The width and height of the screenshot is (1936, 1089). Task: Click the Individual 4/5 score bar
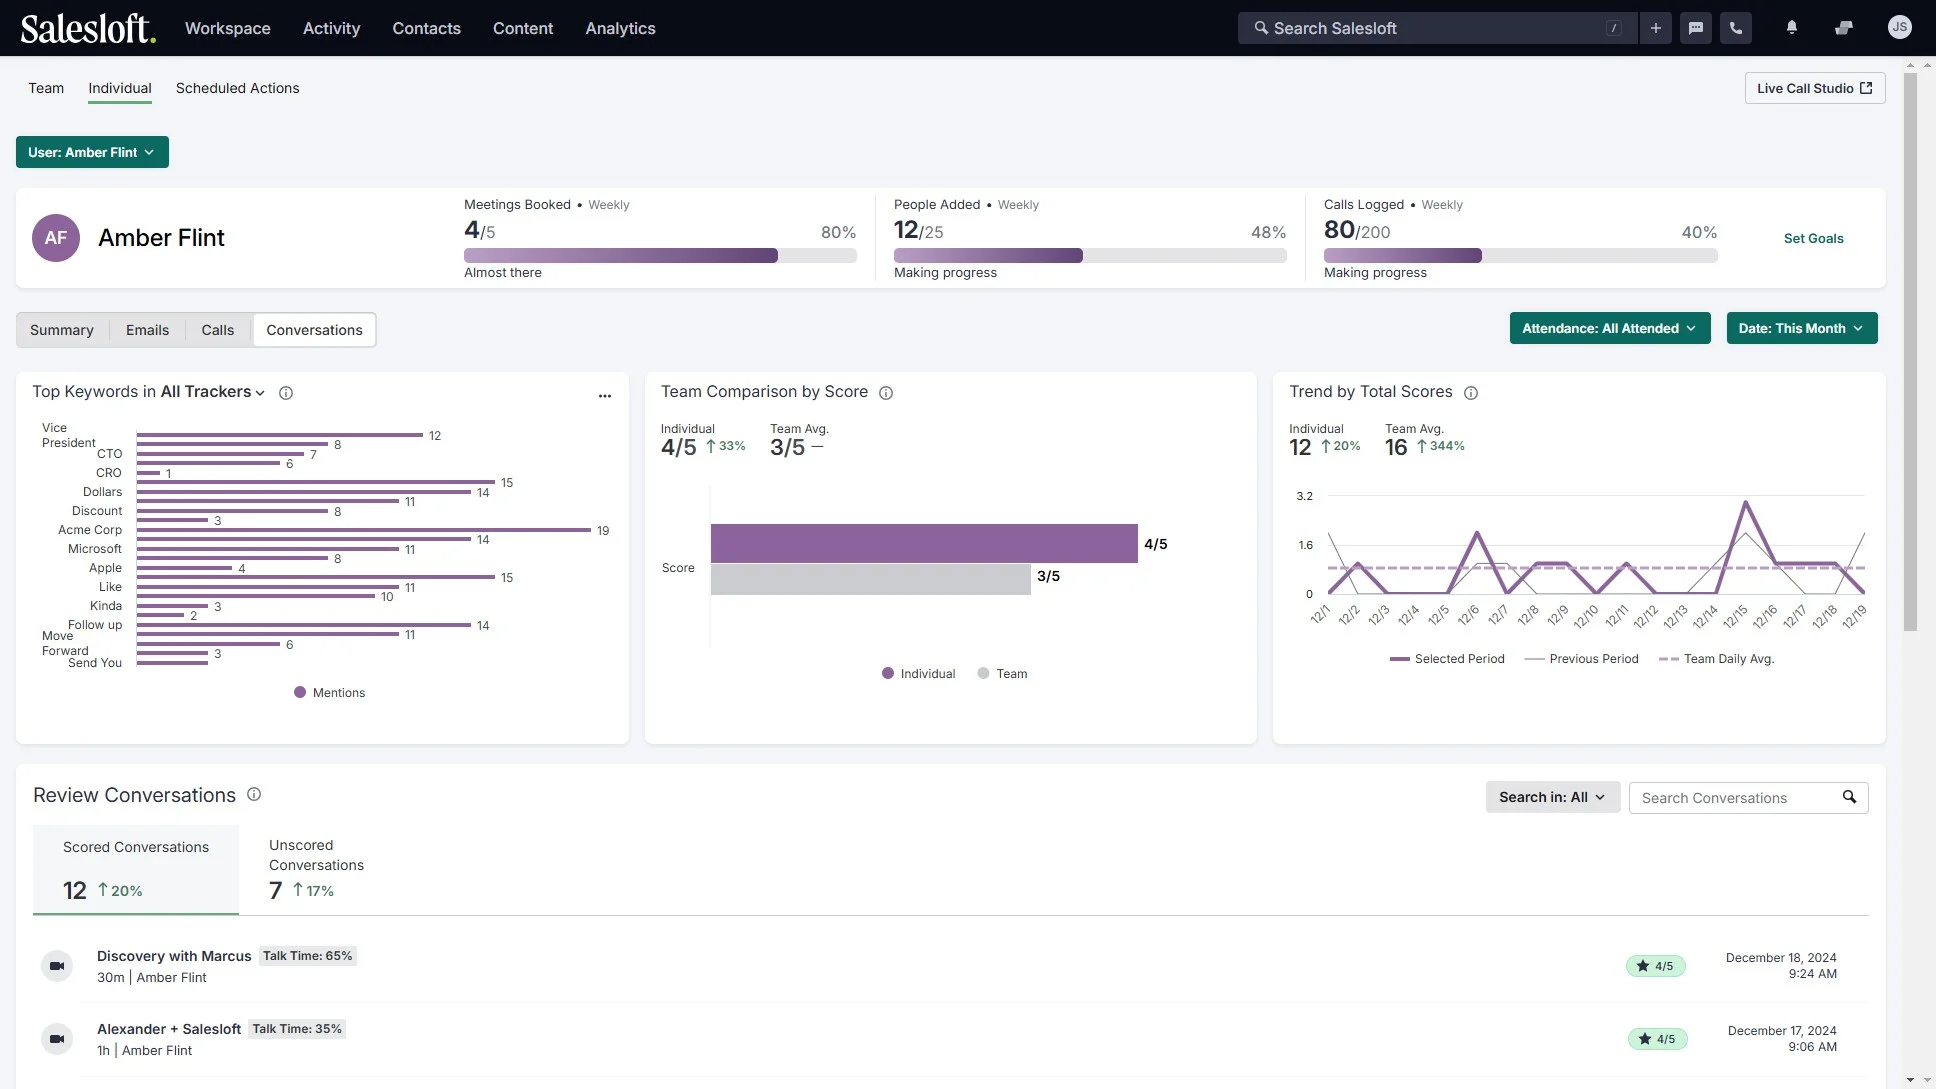pyautogui.click(x=924, y=544)
